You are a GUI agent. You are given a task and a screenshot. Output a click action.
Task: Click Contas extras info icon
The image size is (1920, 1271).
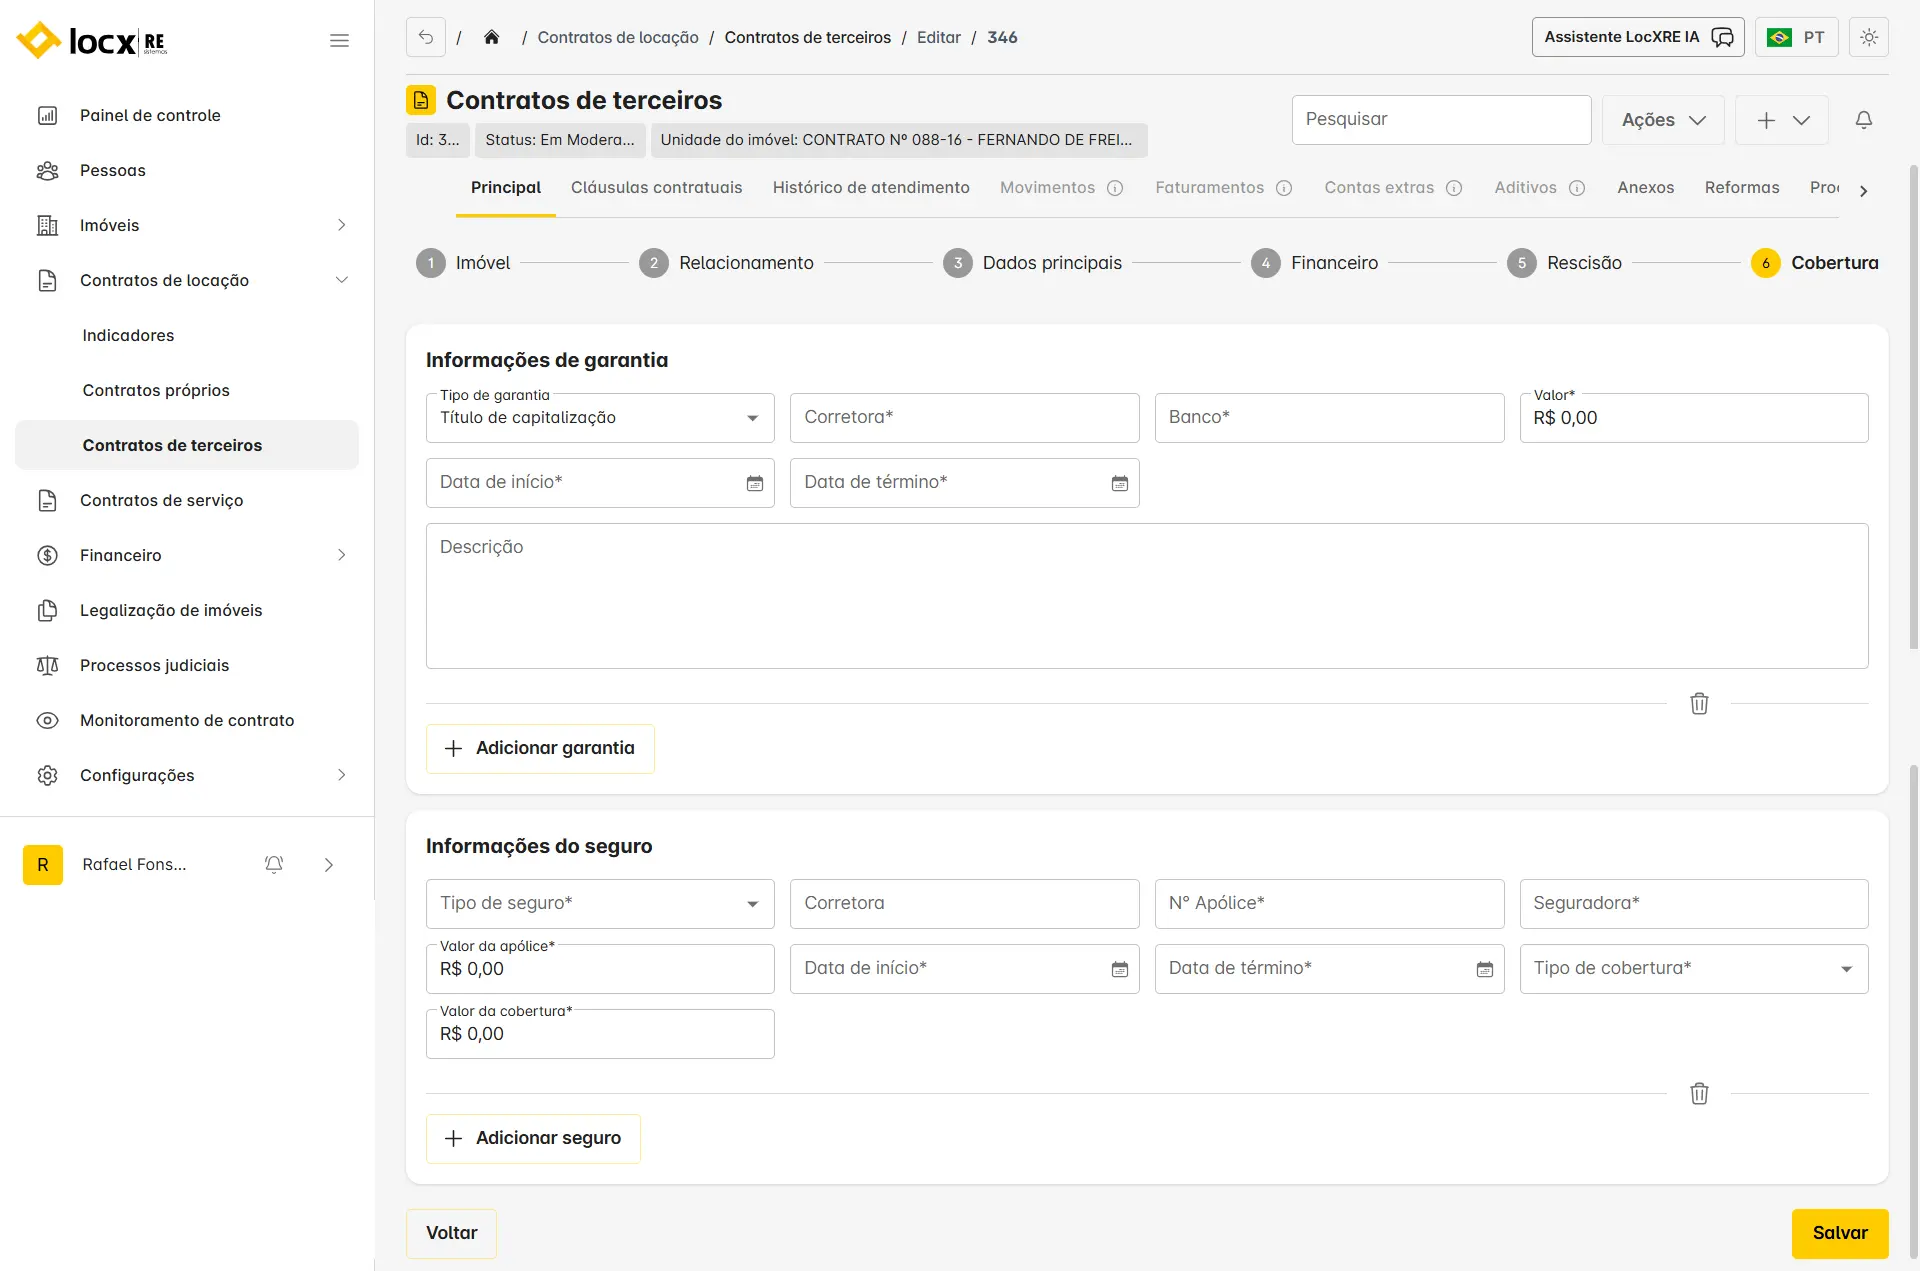[1454, 188]
